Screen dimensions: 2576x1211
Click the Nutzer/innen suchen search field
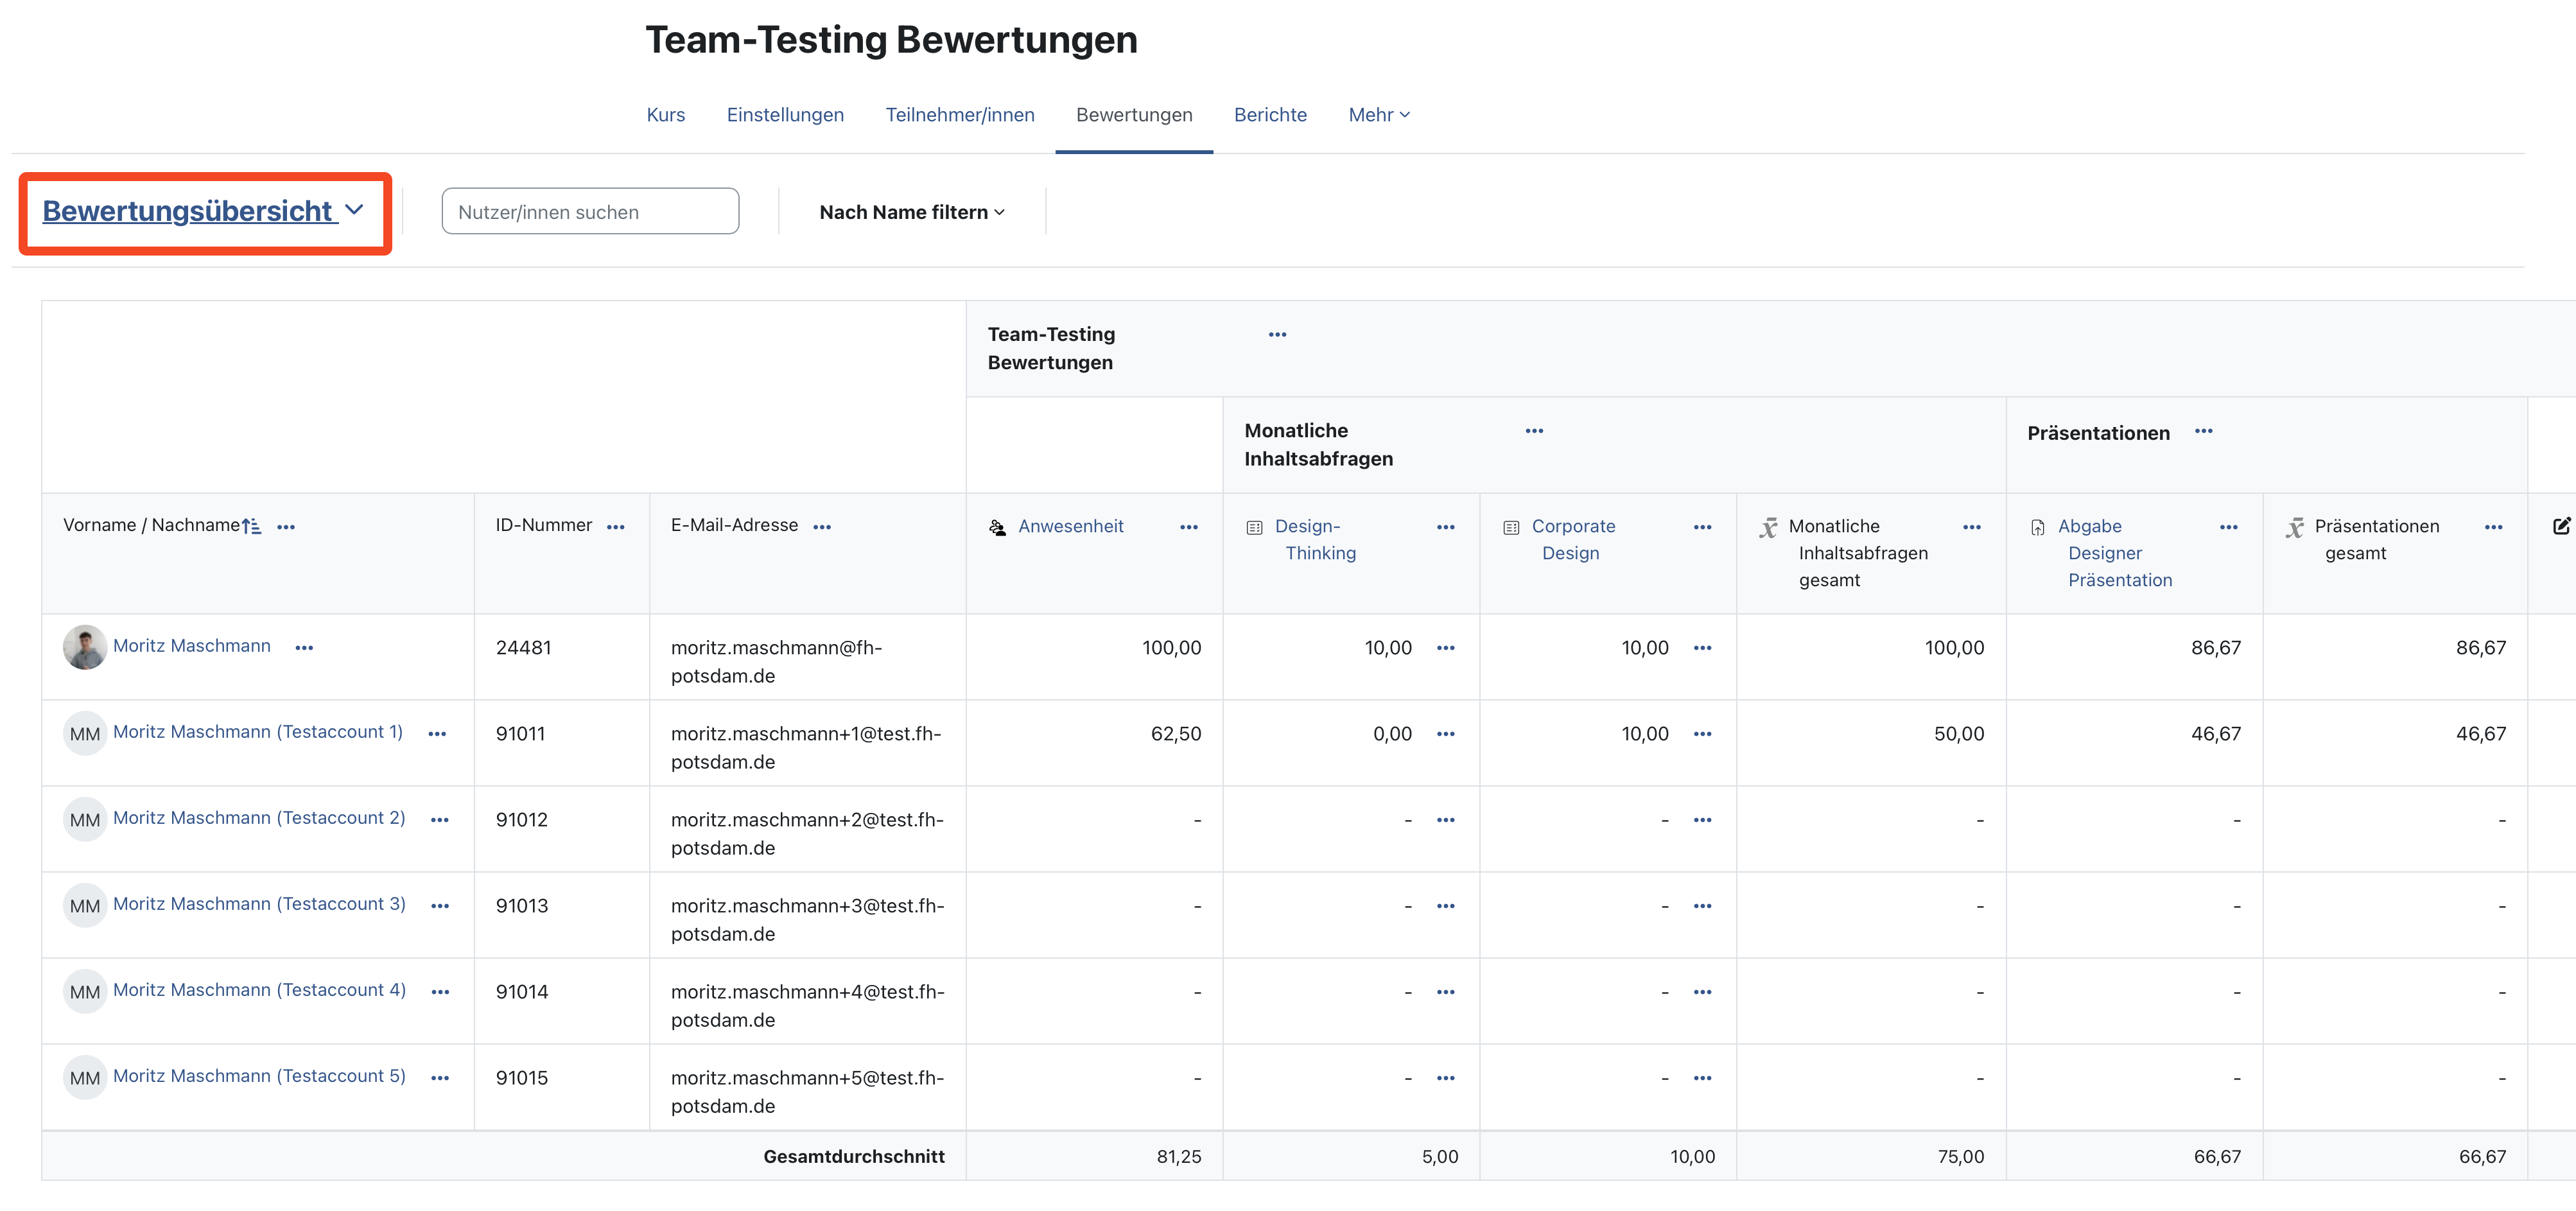pos(590,212)
